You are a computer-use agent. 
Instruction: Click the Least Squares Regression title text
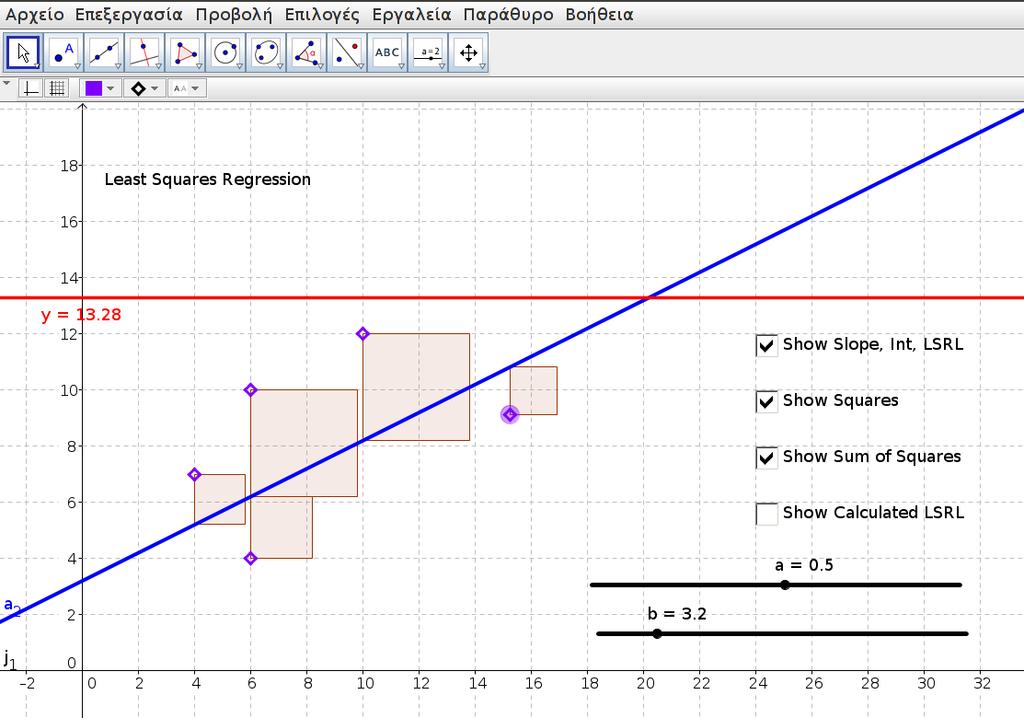[x=208, y=180]
